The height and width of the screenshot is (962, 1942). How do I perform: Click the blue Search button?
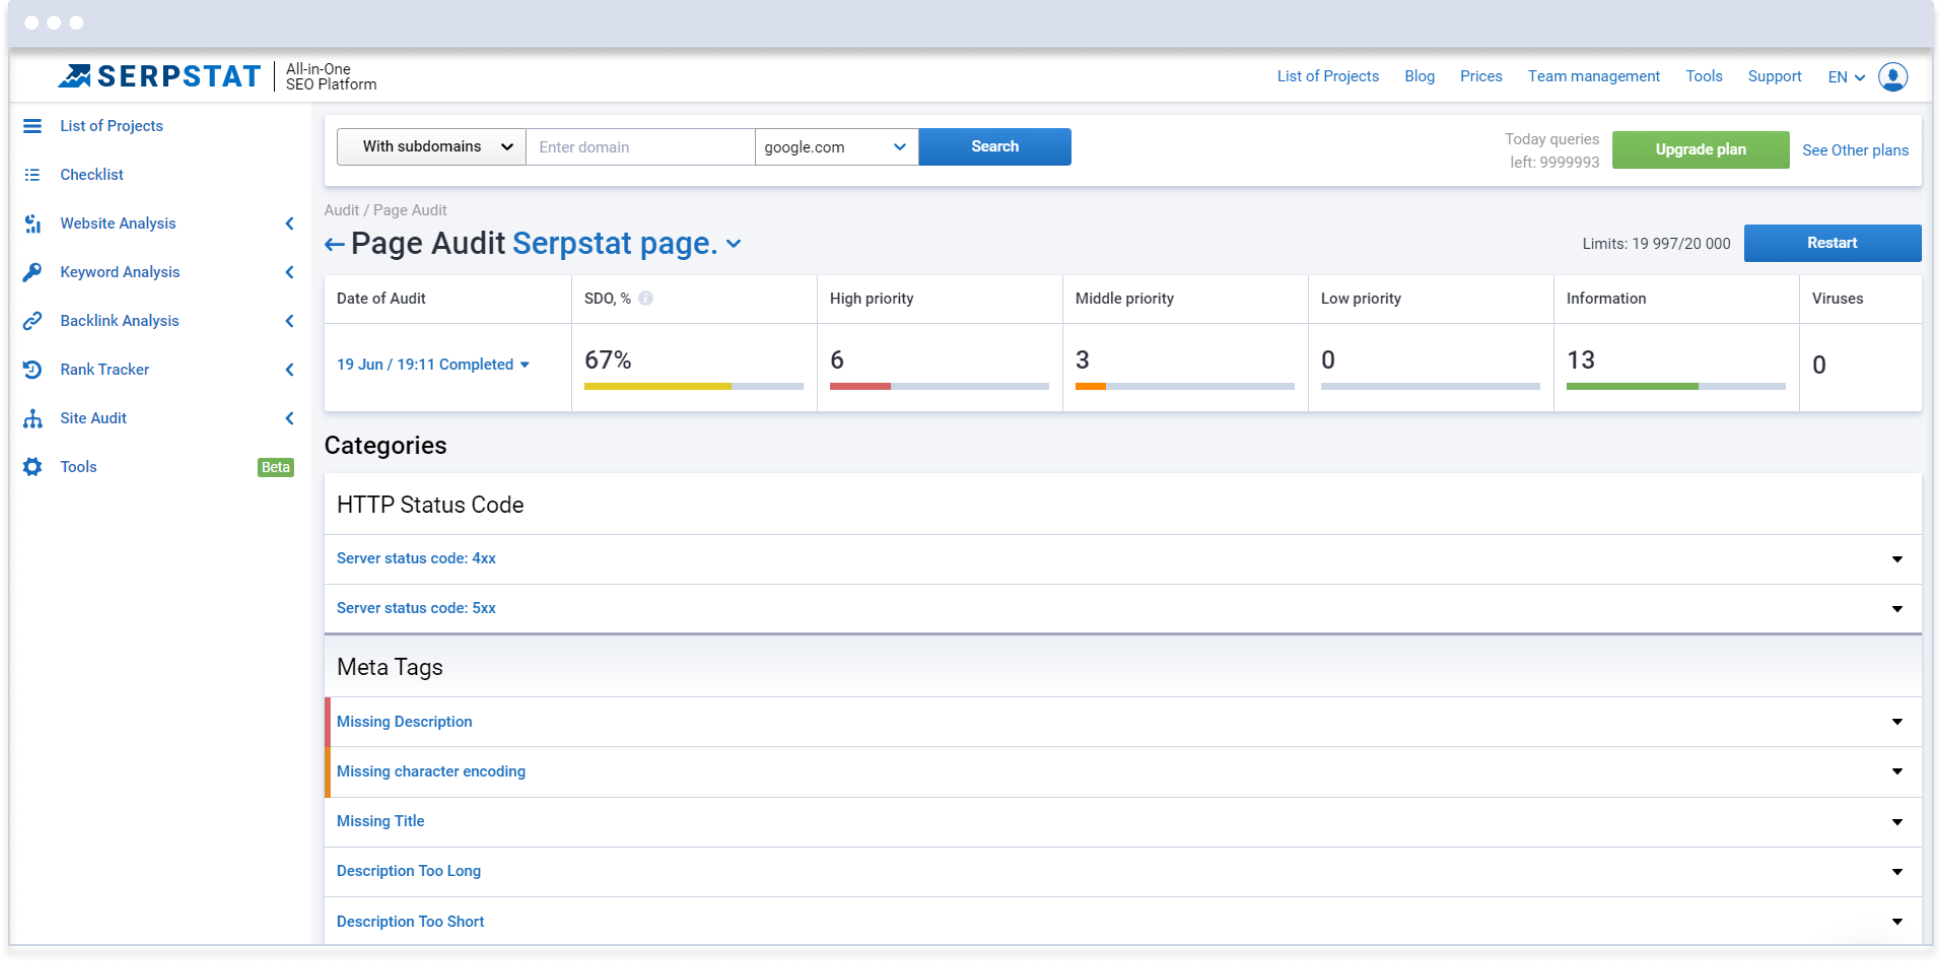point(995,147)
